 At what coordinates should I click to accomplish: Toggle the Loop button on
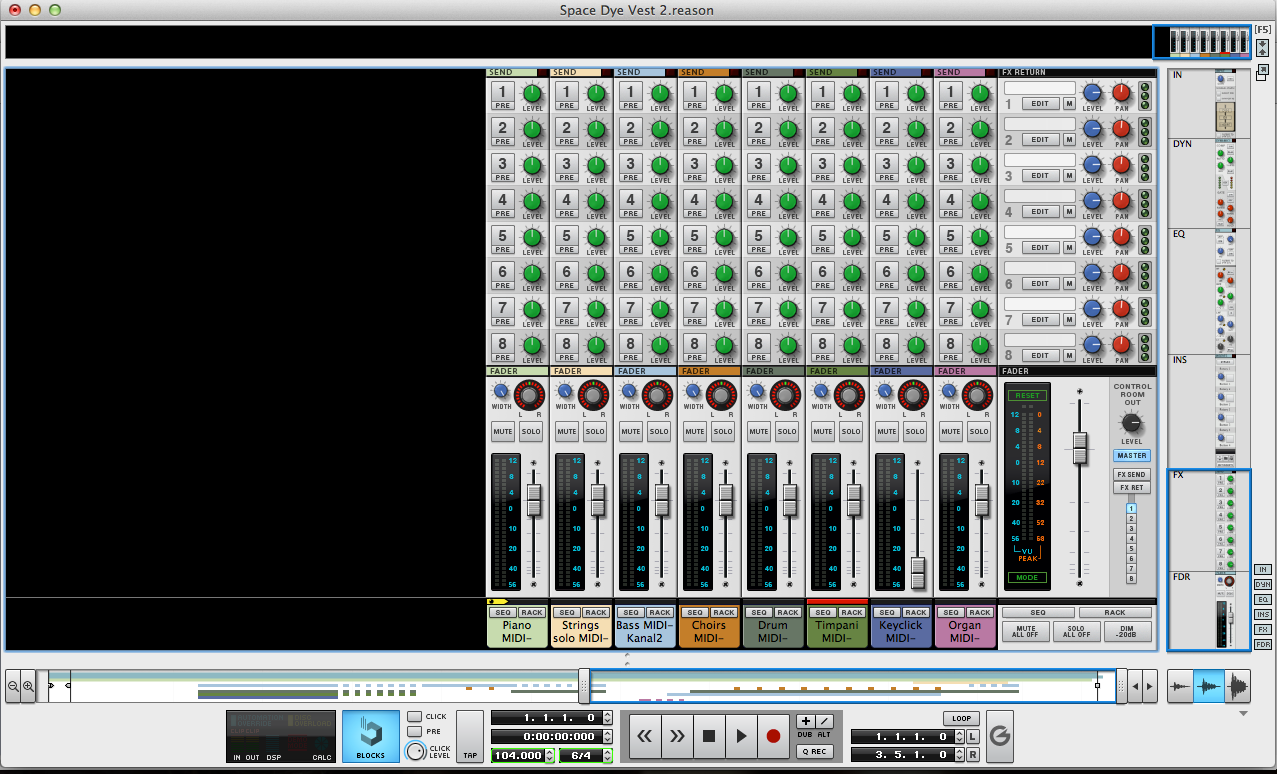pyautogui.click(x=961, y=718)
